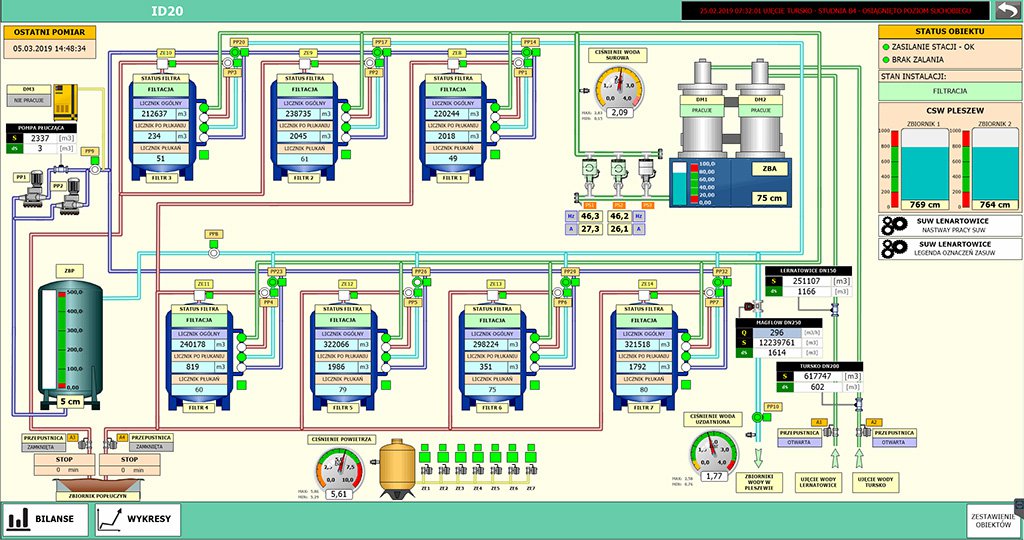The width and height of the screenshot is (1024, 540).
Task: Open SUW Lenartowice Nastawy pracy SUW
Action: 950,226
